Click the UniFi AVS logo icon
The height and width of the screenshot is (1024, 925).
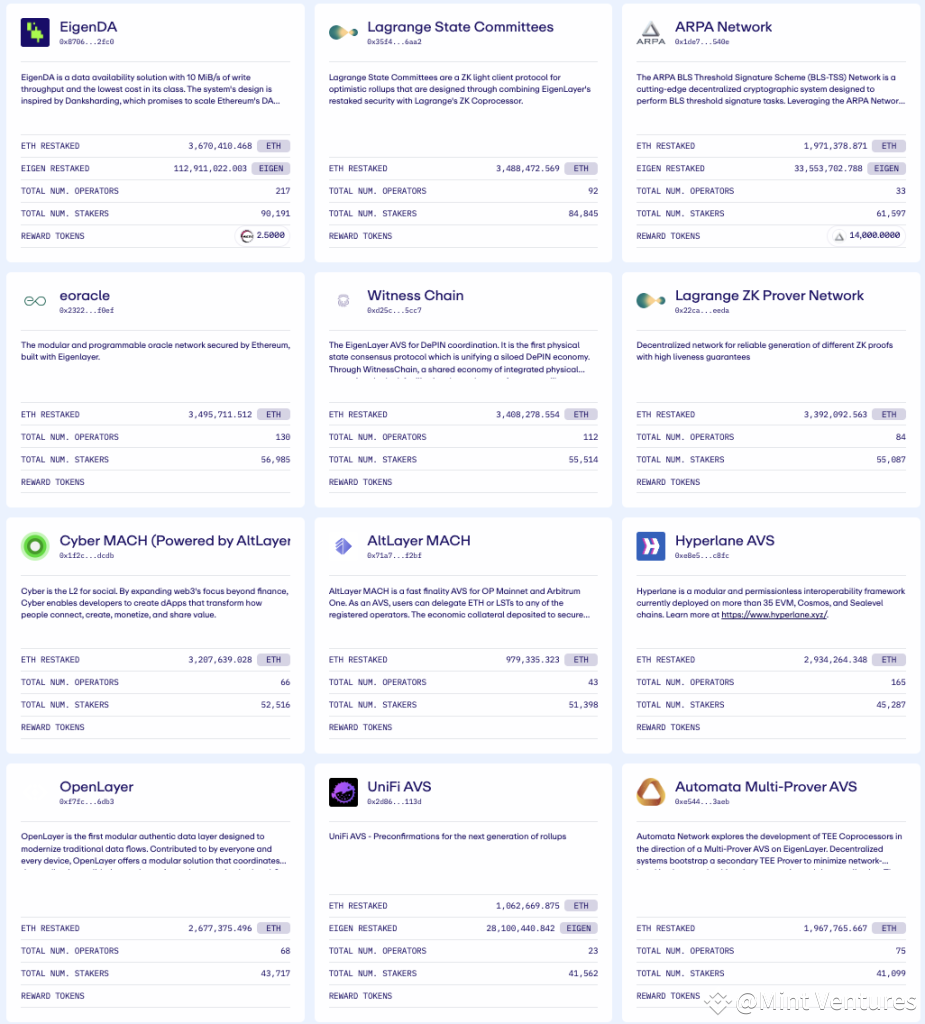click(x=343, y=793)
